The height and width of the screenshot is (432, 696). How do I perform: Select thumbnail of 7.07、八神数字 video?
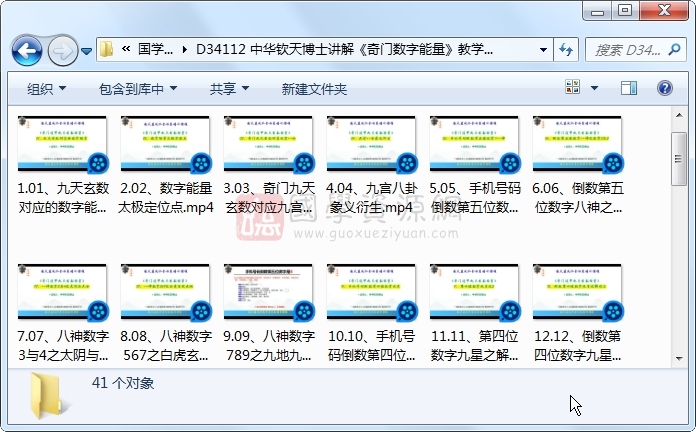point(63,292)
